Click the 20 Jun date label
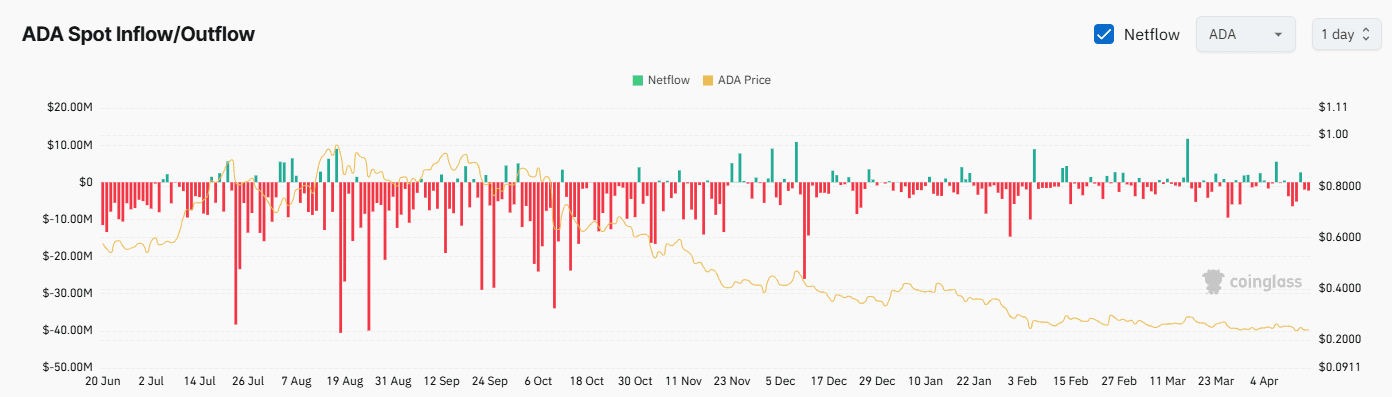Screen dimensions: 1392x397 point(103,381)
